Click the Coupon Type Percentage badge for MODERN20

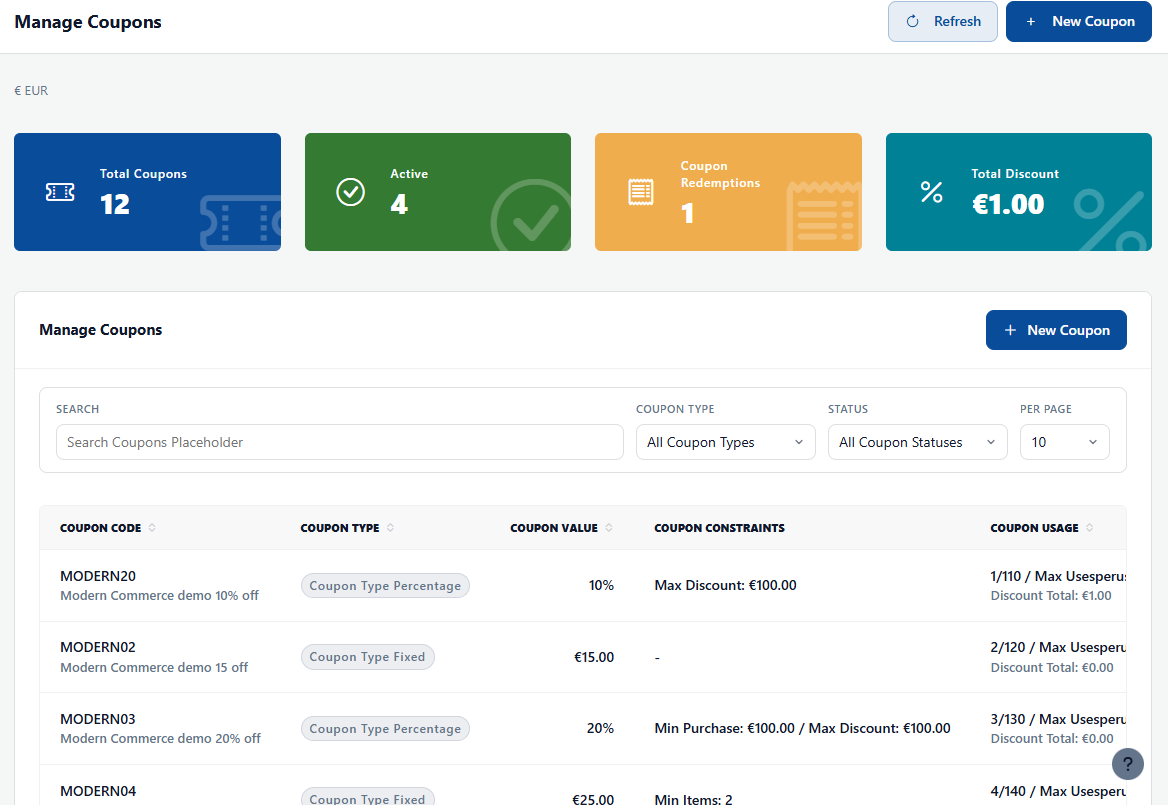click(x=385, y=585)
